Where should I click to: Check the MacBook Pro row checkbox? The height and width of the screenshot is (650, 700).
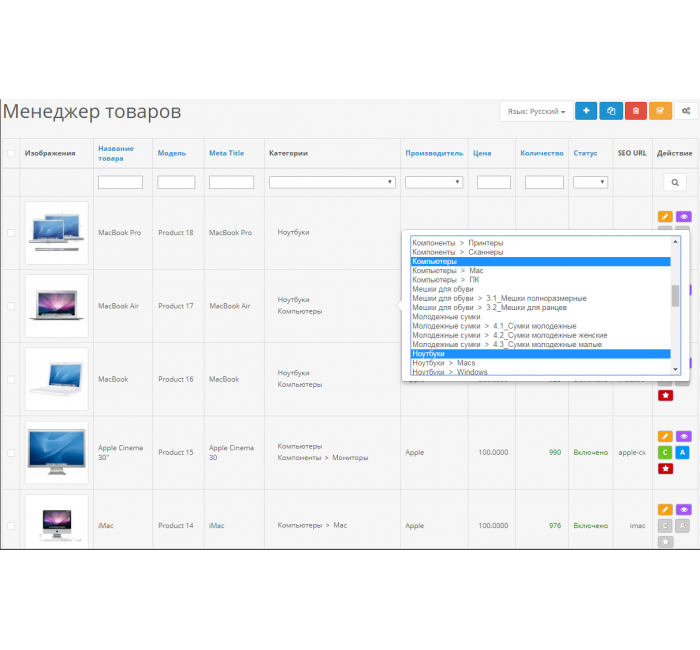[11, 233]
